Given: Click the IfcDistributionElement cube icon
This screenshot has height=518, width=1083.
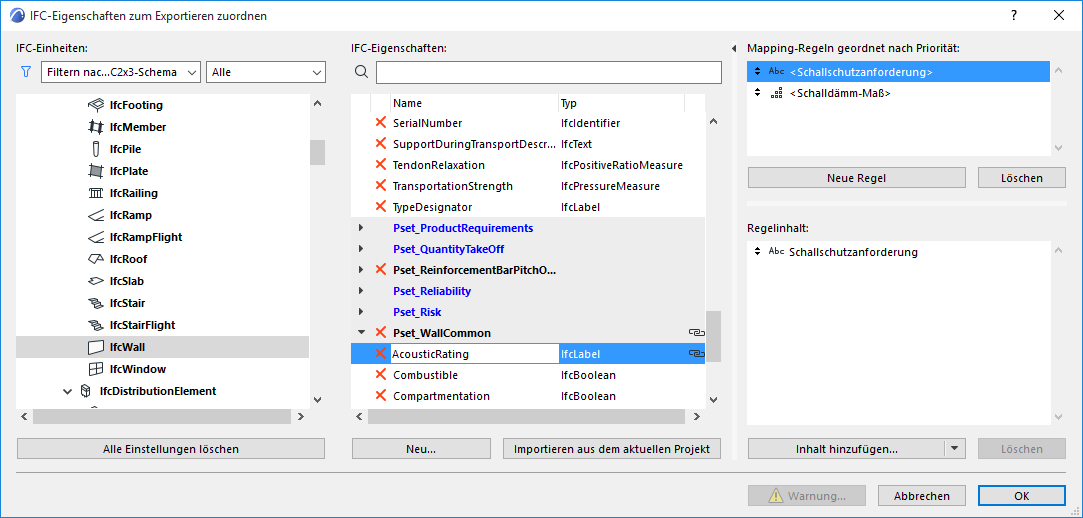Looking at the screenshot, I should (x=86, y=392).
